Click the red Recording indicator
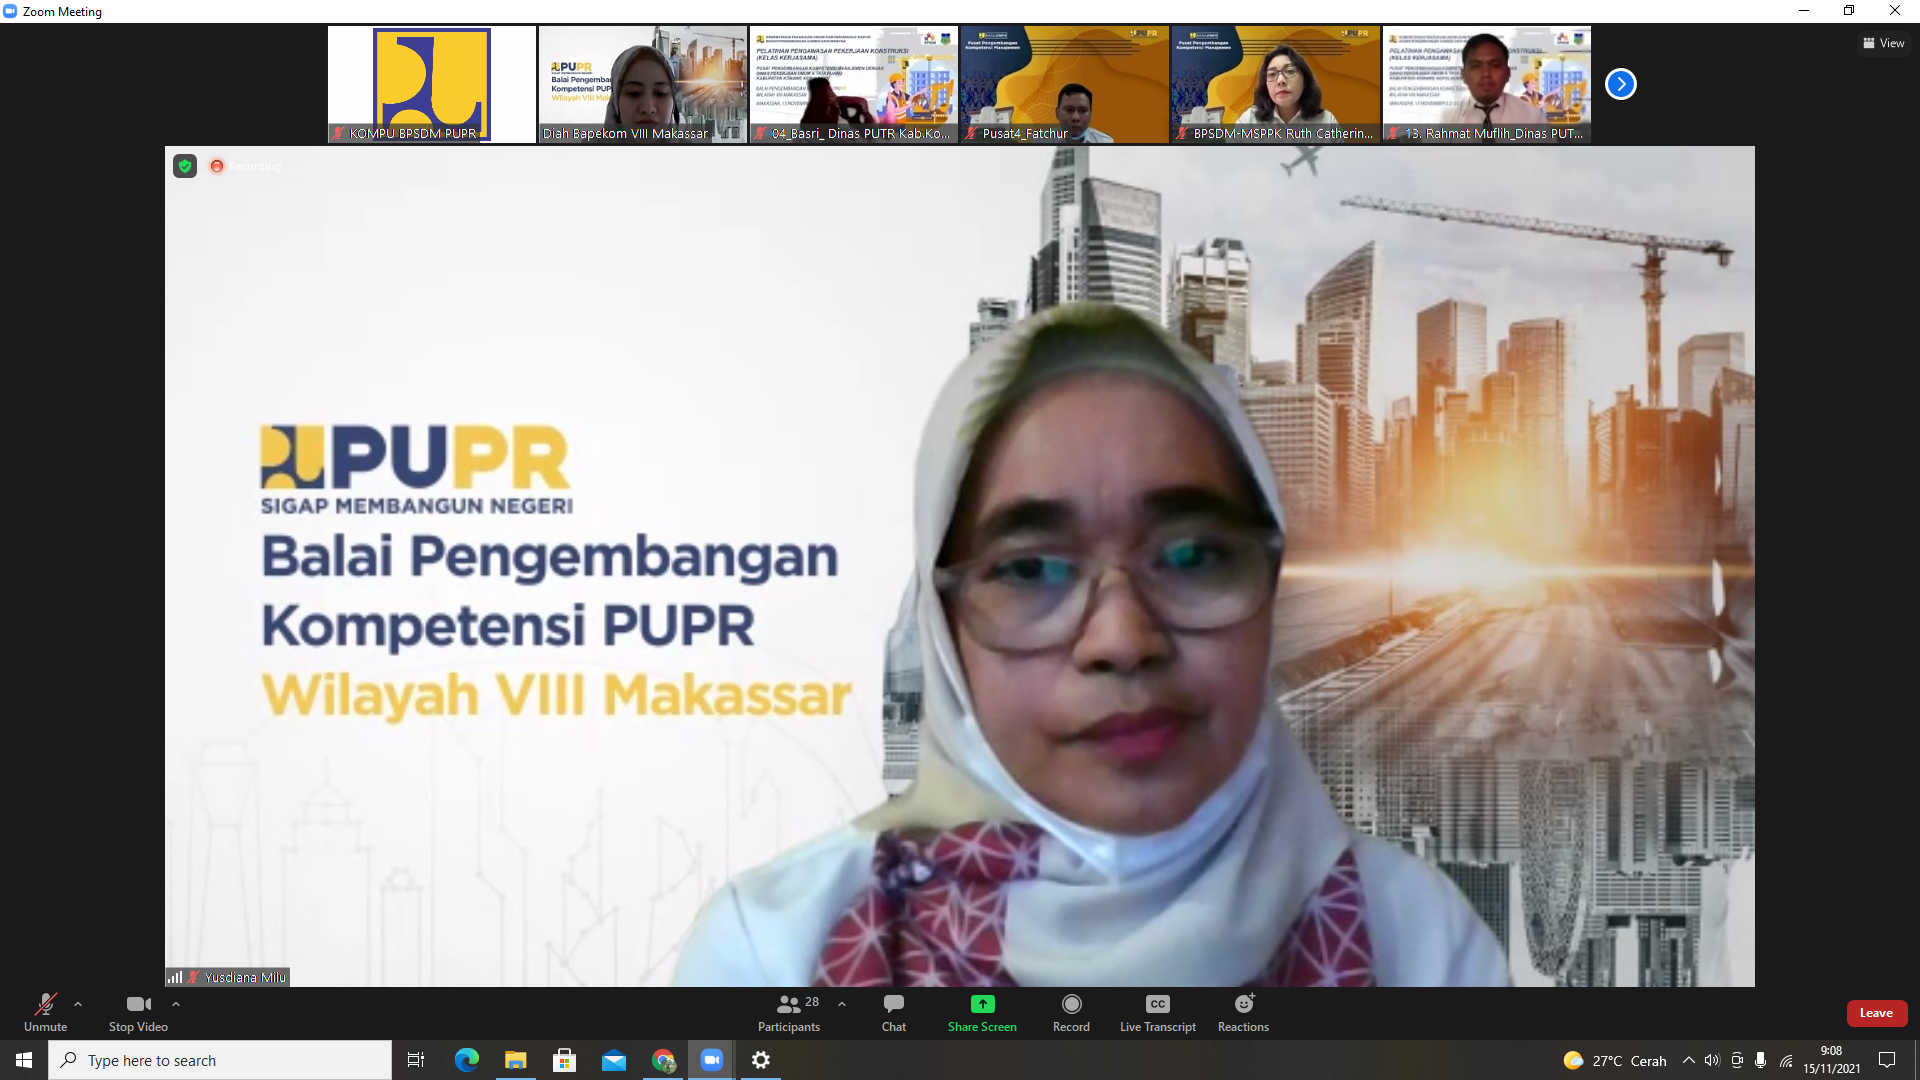This screenshot has height=1080, width=1920. (x=245, y=166)
